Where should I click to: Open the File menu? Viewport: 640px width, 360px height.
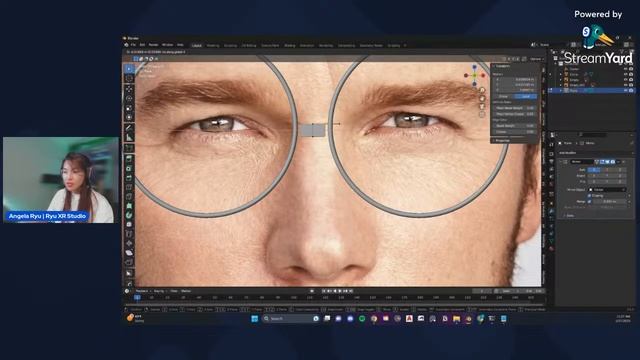(x=133, y=45)
